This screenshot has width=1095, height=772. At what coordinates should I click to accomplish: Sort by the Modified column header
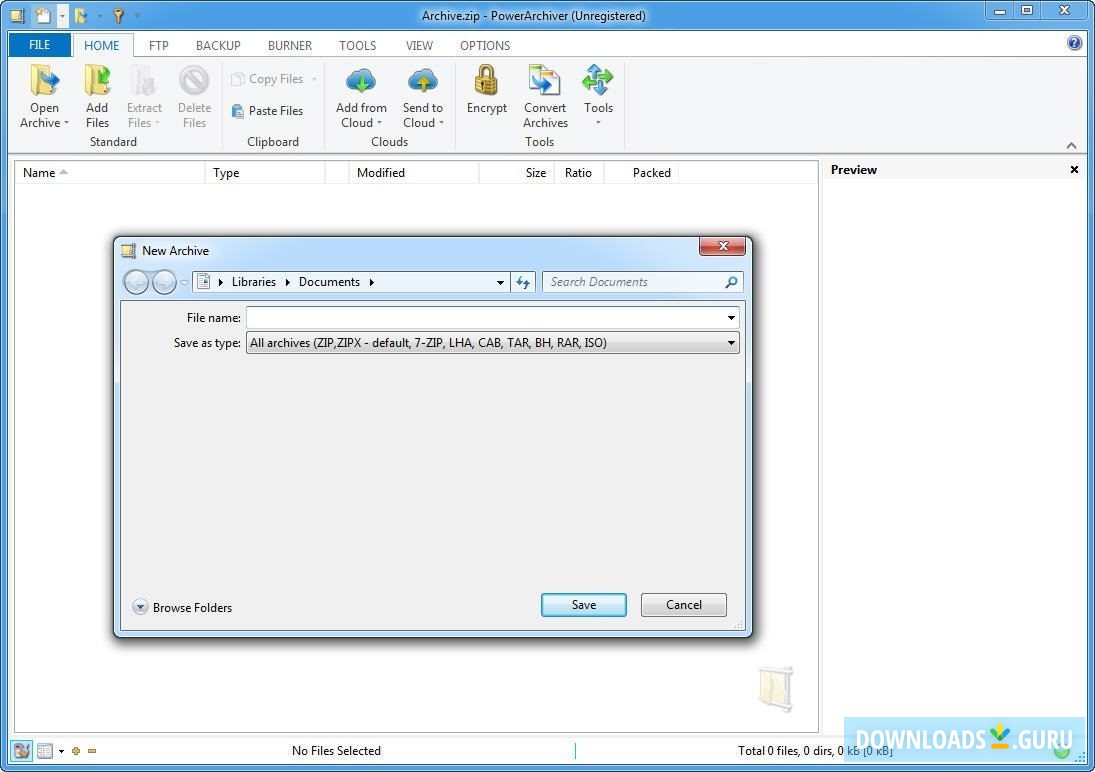414,173
